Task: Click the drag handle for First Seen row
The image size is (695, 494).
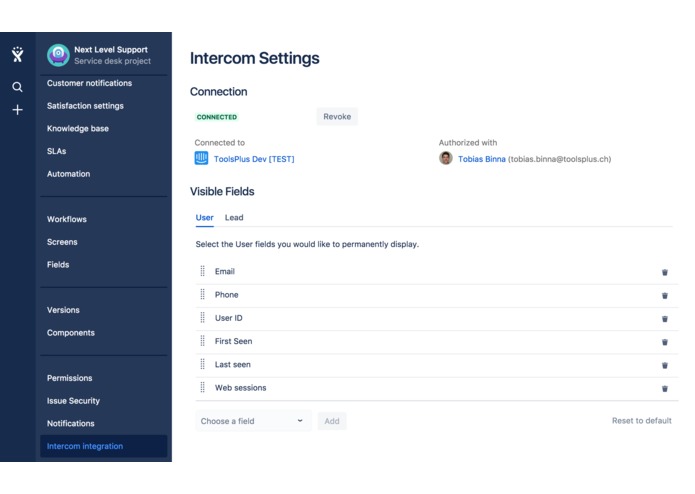Action: tap(203, 341)
